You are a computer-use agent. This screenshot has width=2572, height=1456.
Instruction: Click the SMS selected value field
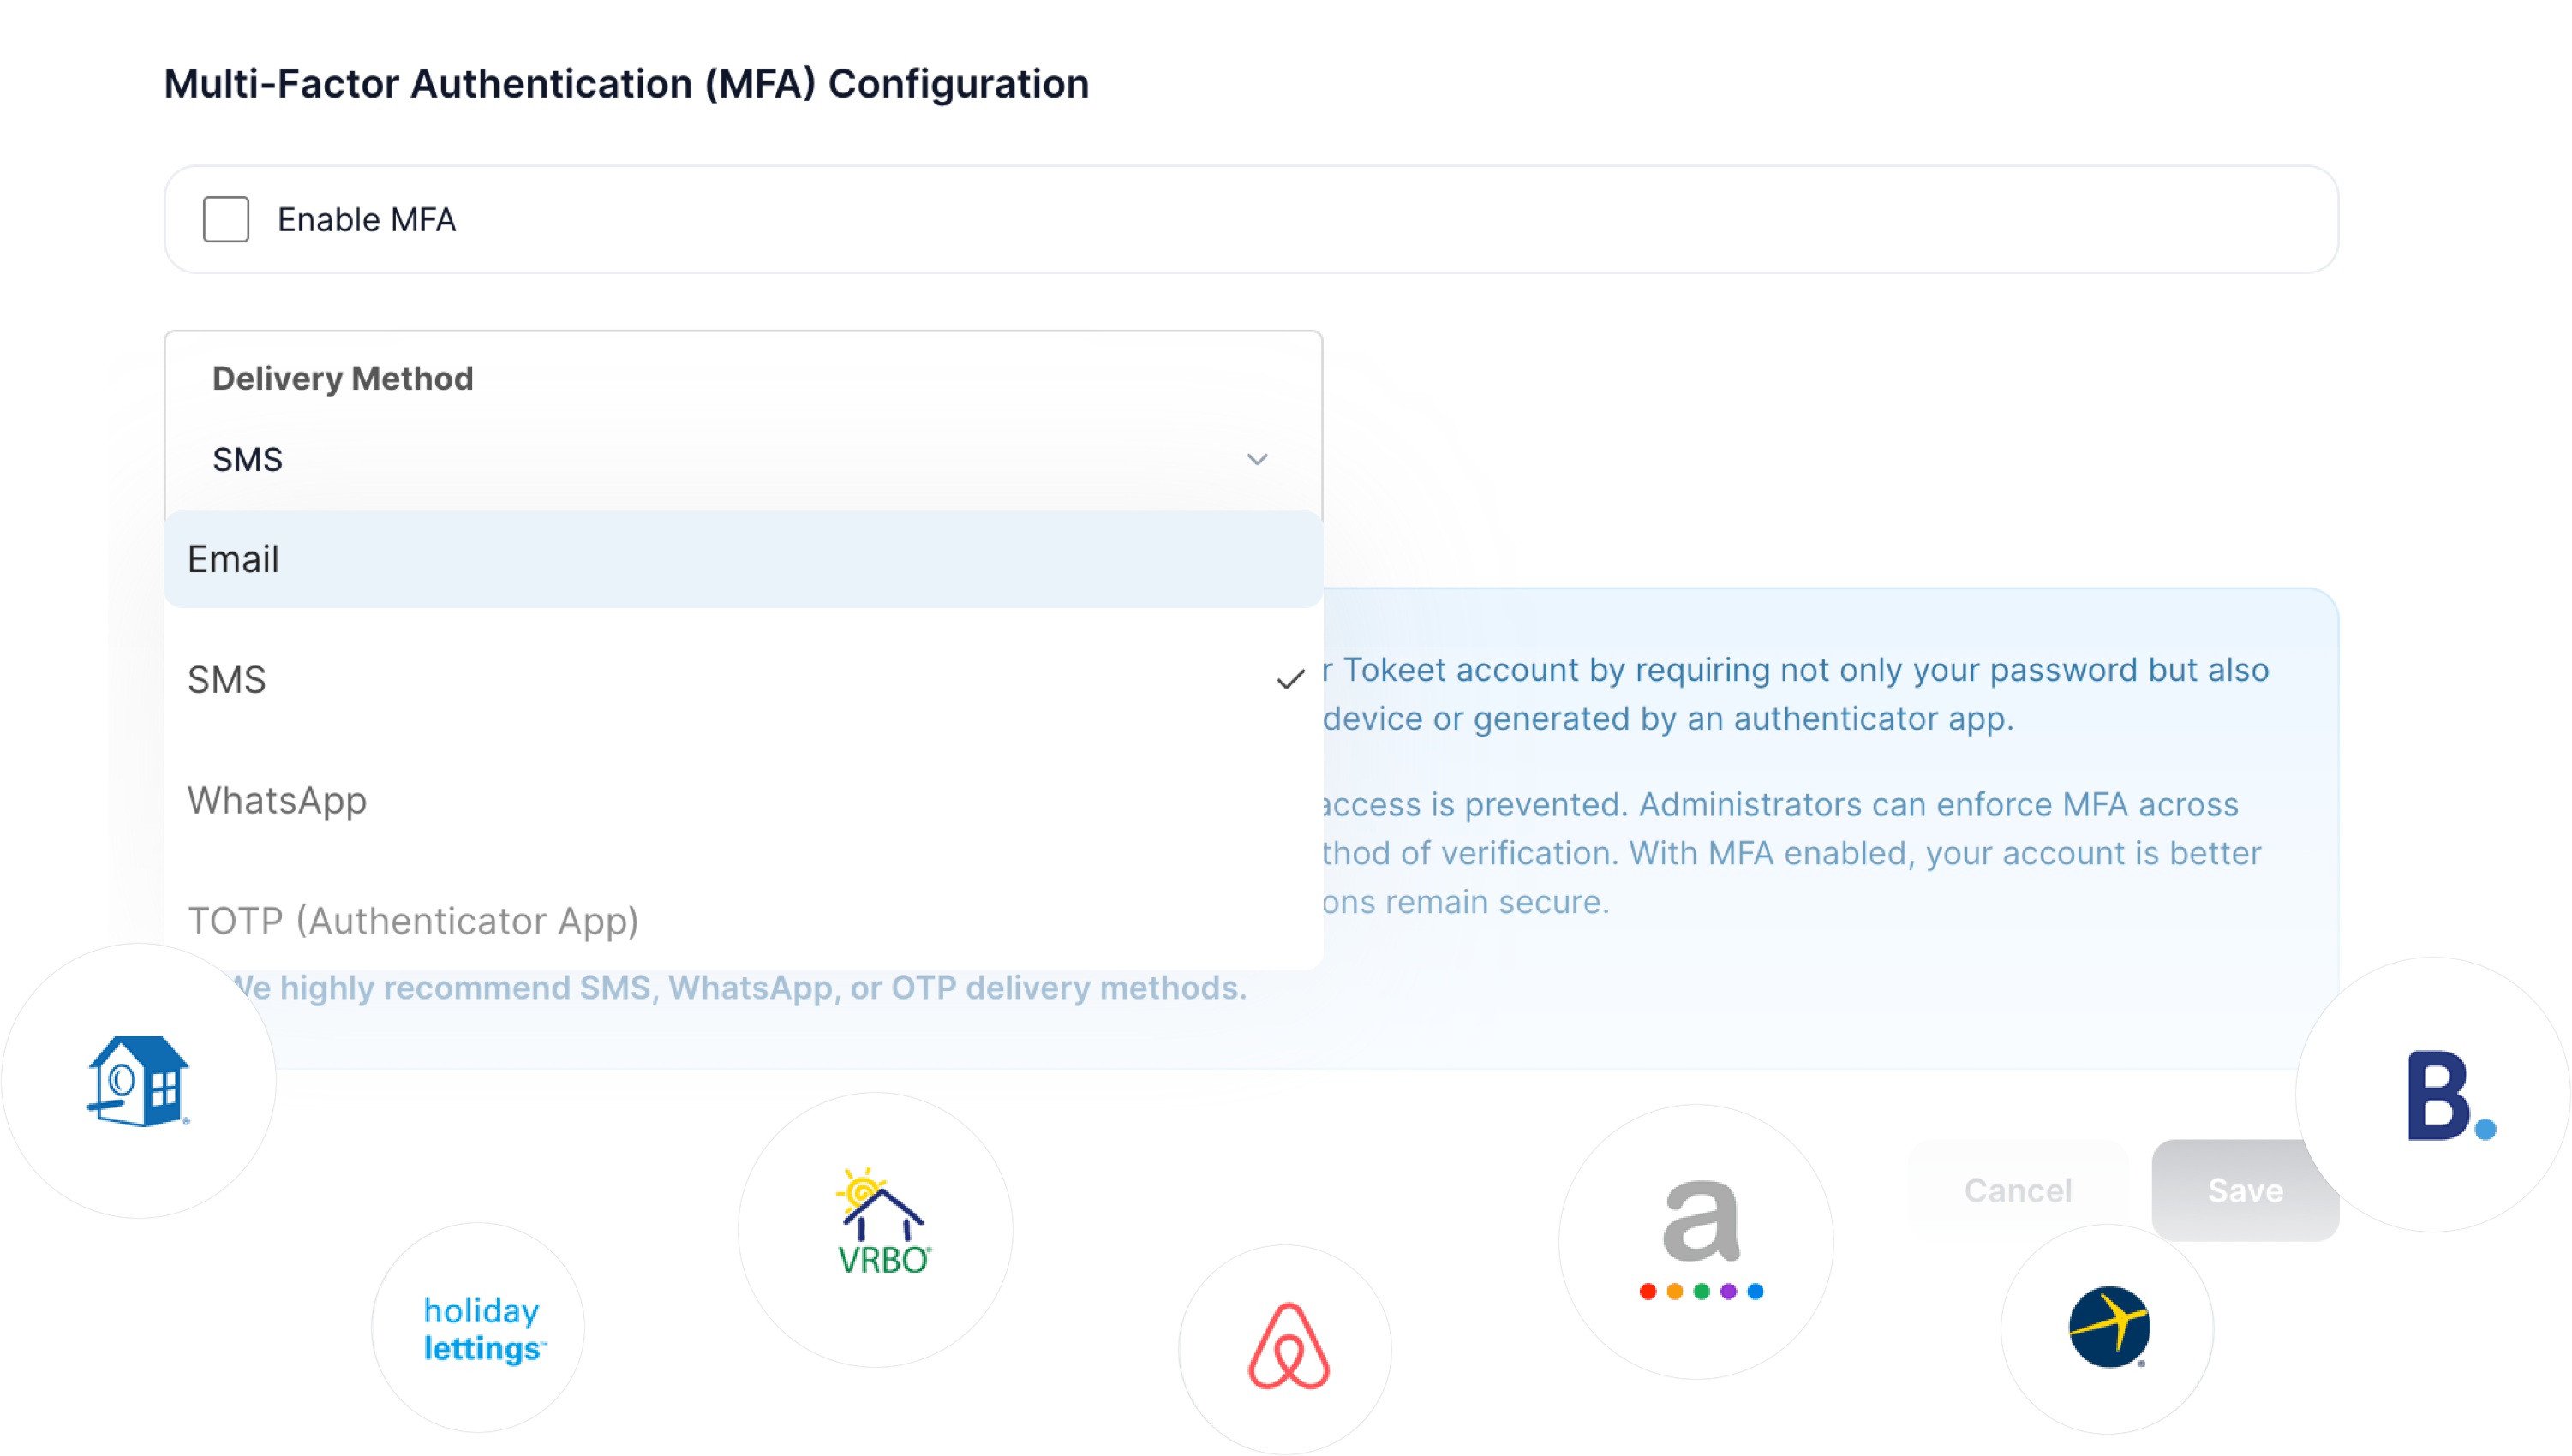click(743, 459)
